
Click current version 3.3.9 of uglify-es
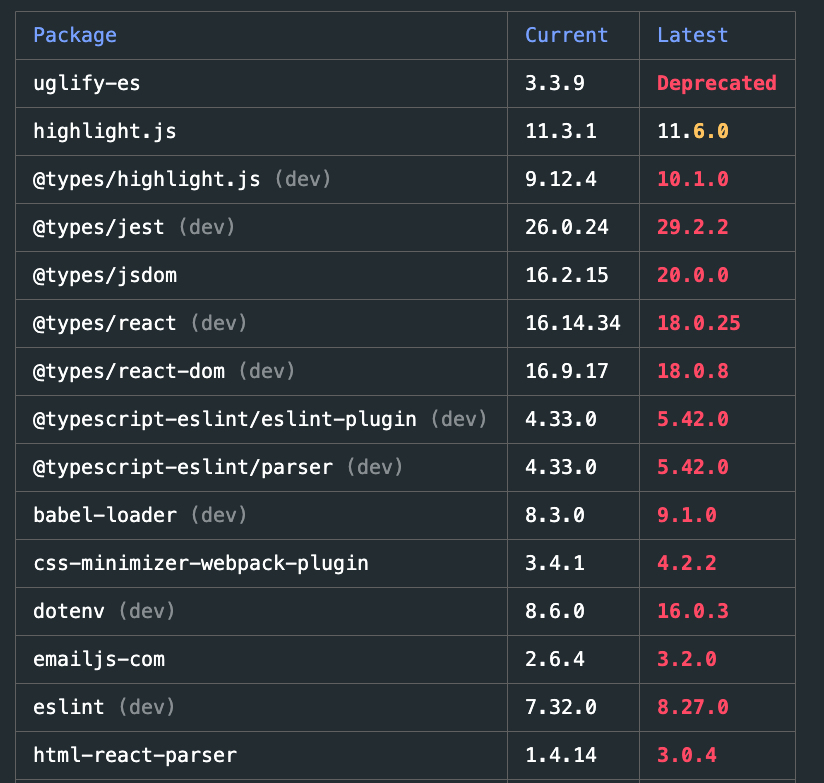(x=555, y=83)
